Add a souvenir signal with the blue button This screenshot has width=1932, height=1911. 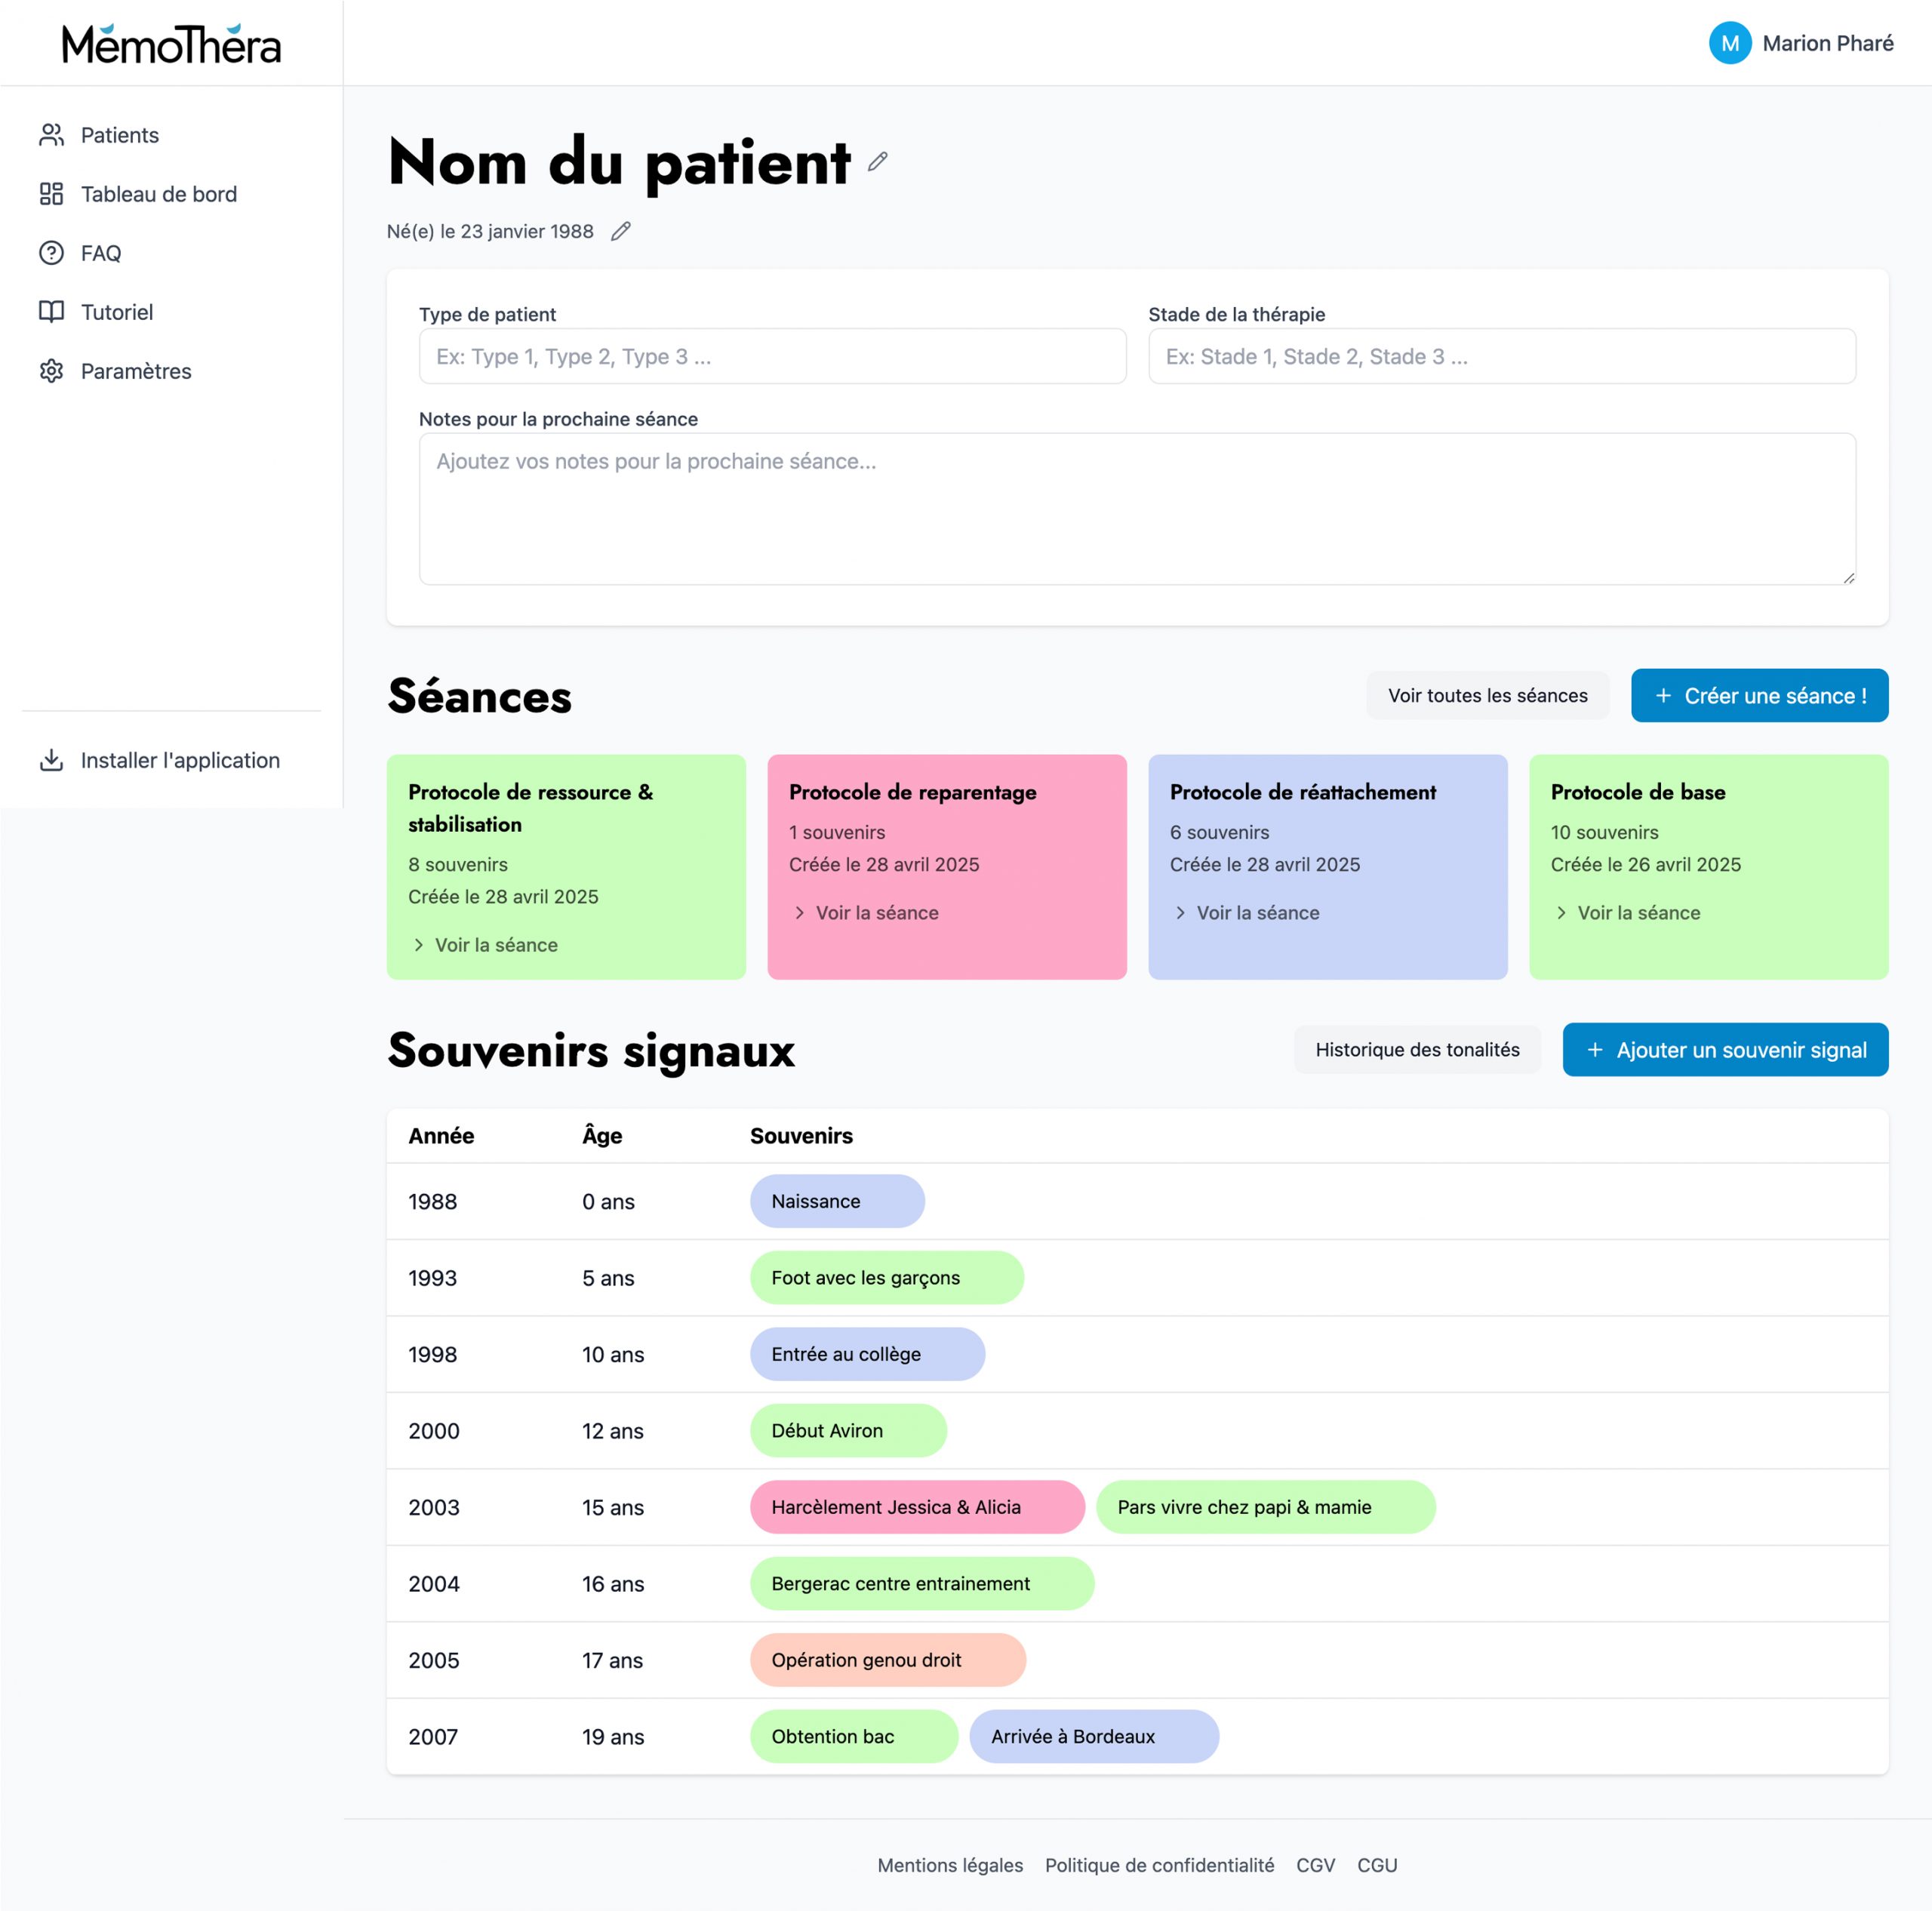1725,1050
